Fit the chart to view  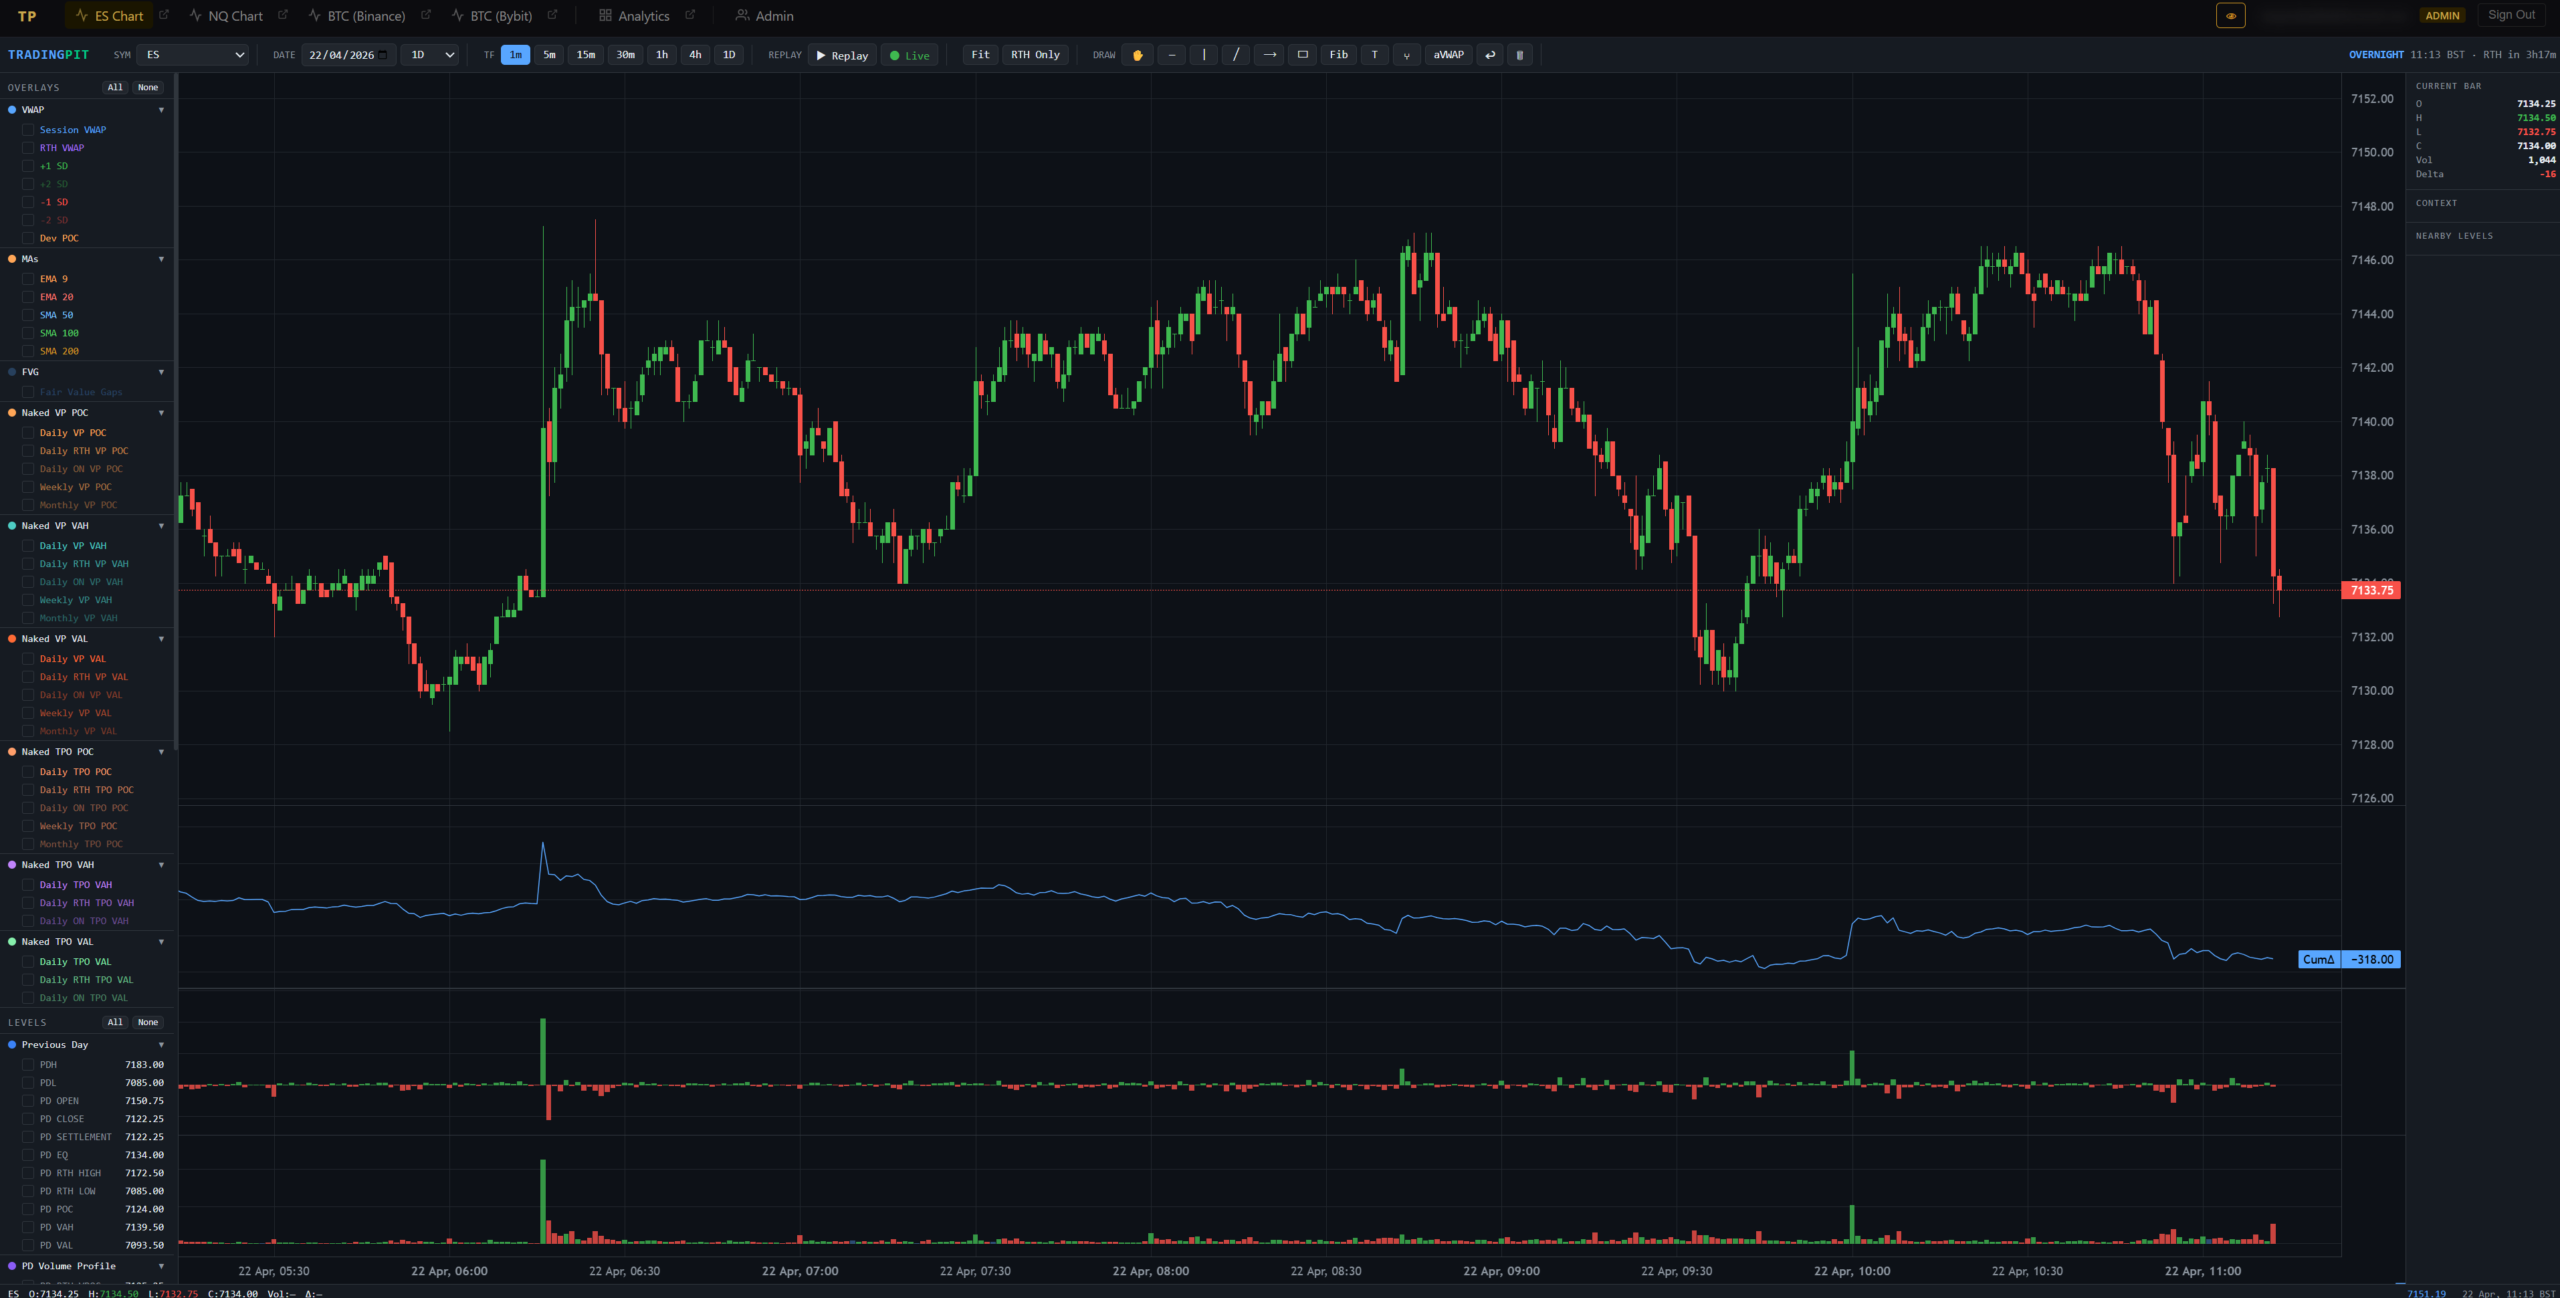click(980, 55)
